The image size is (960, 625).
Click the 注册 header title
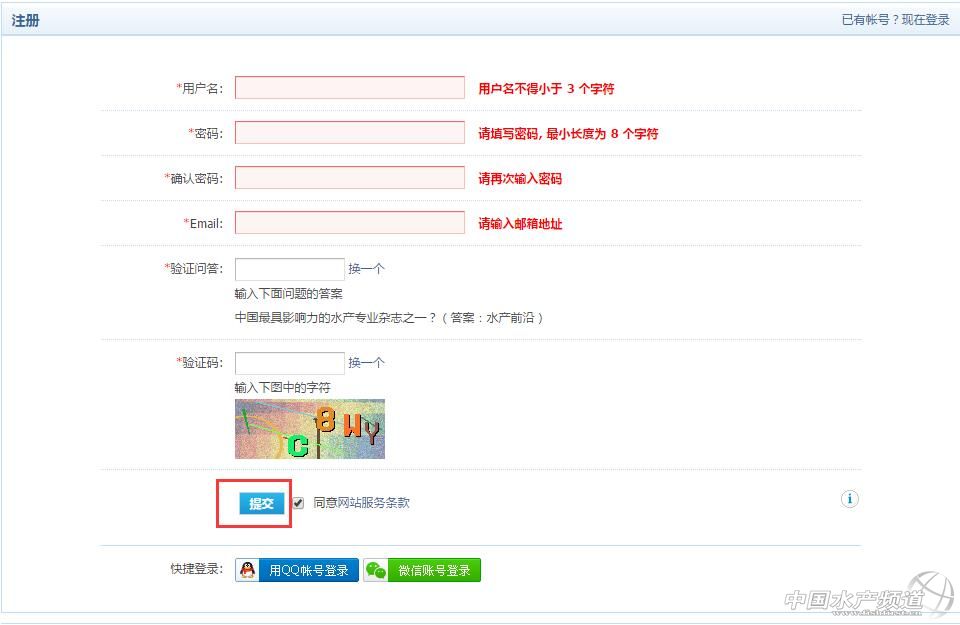coord(25,20)
